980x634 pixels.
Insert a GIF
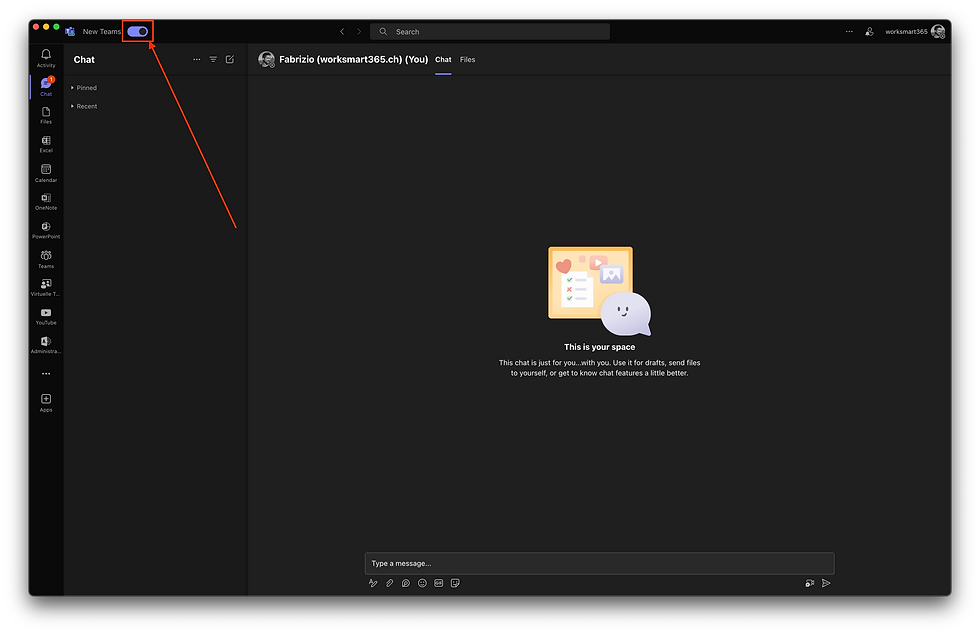click(439, 583)
